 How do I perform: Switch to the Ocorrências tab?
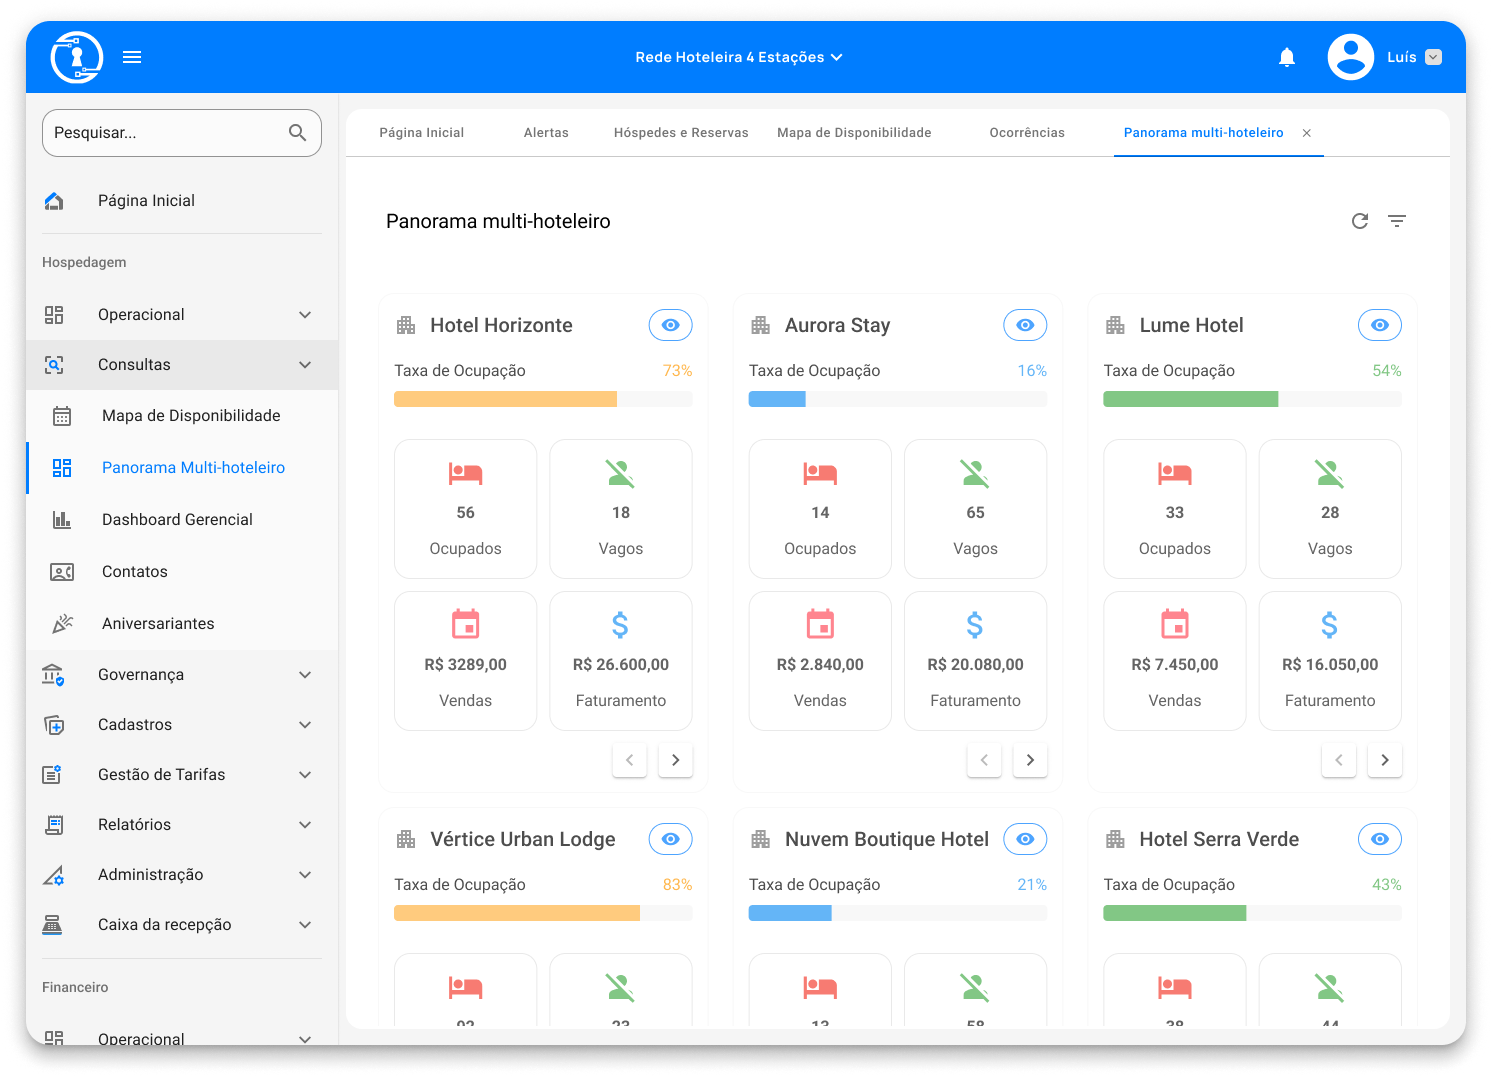(x=1027, y=133)
